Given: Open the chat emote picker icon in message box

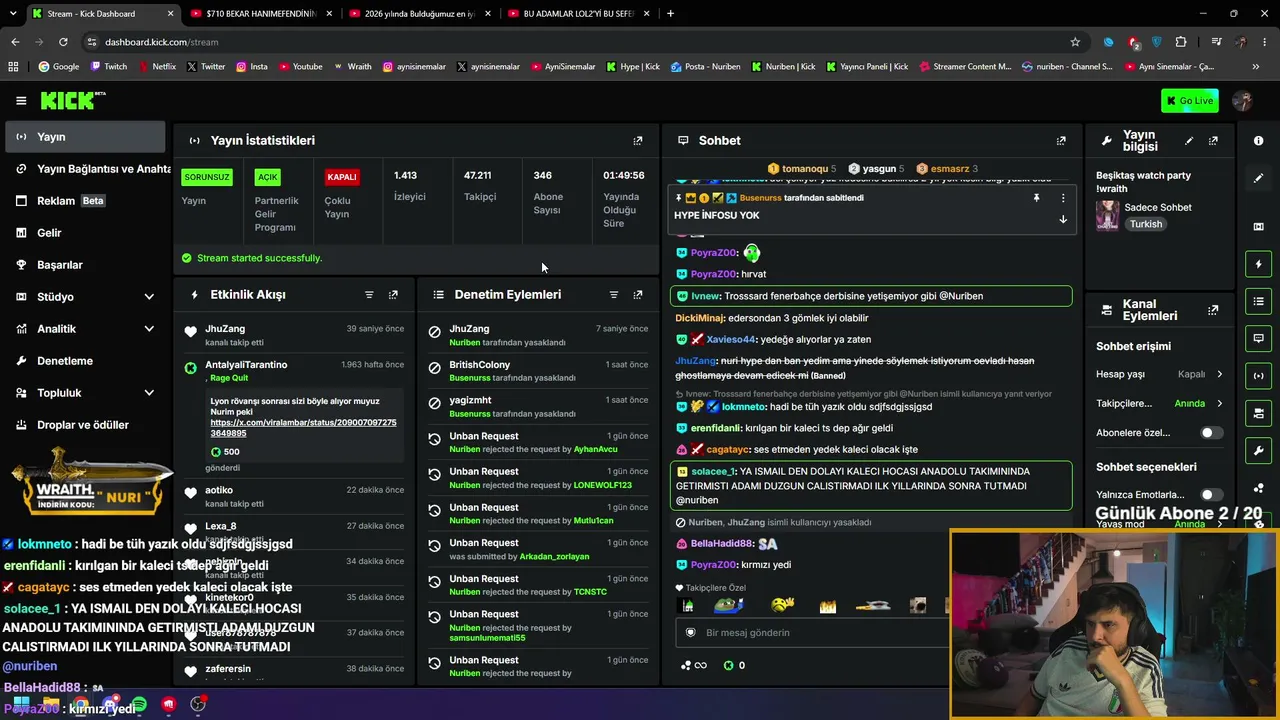Looking at the screenshot, I should point(690,633).
